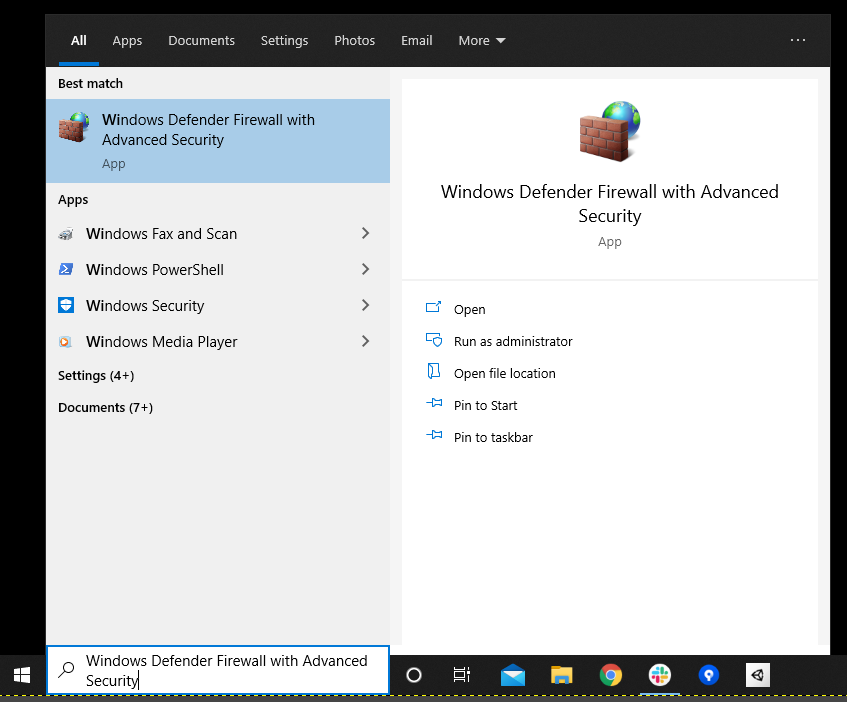The width and height of the screenshot is (847, 702).
Task: Click the Windows Fax and Scan printer icon
Action: [x=66, y=234]
